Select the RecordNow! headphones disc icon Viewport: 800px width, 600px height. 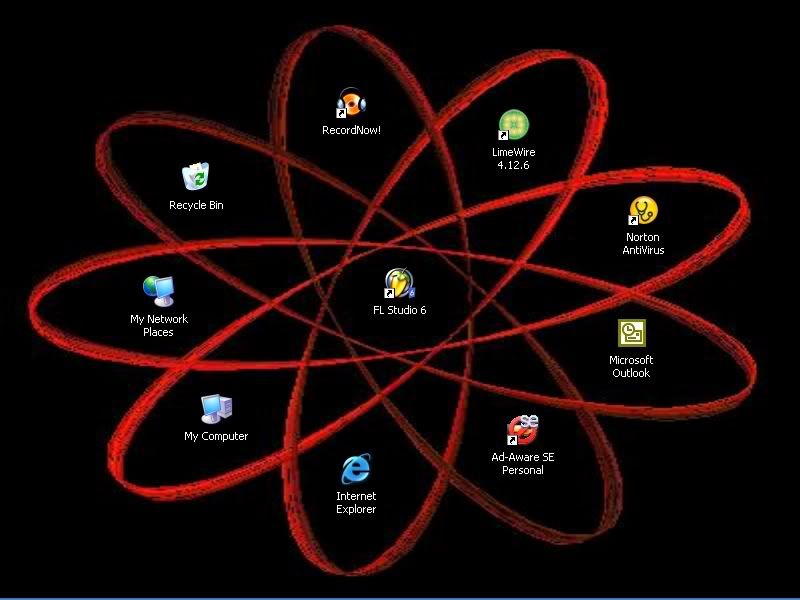pyautogui.click(x=351, y=103)
